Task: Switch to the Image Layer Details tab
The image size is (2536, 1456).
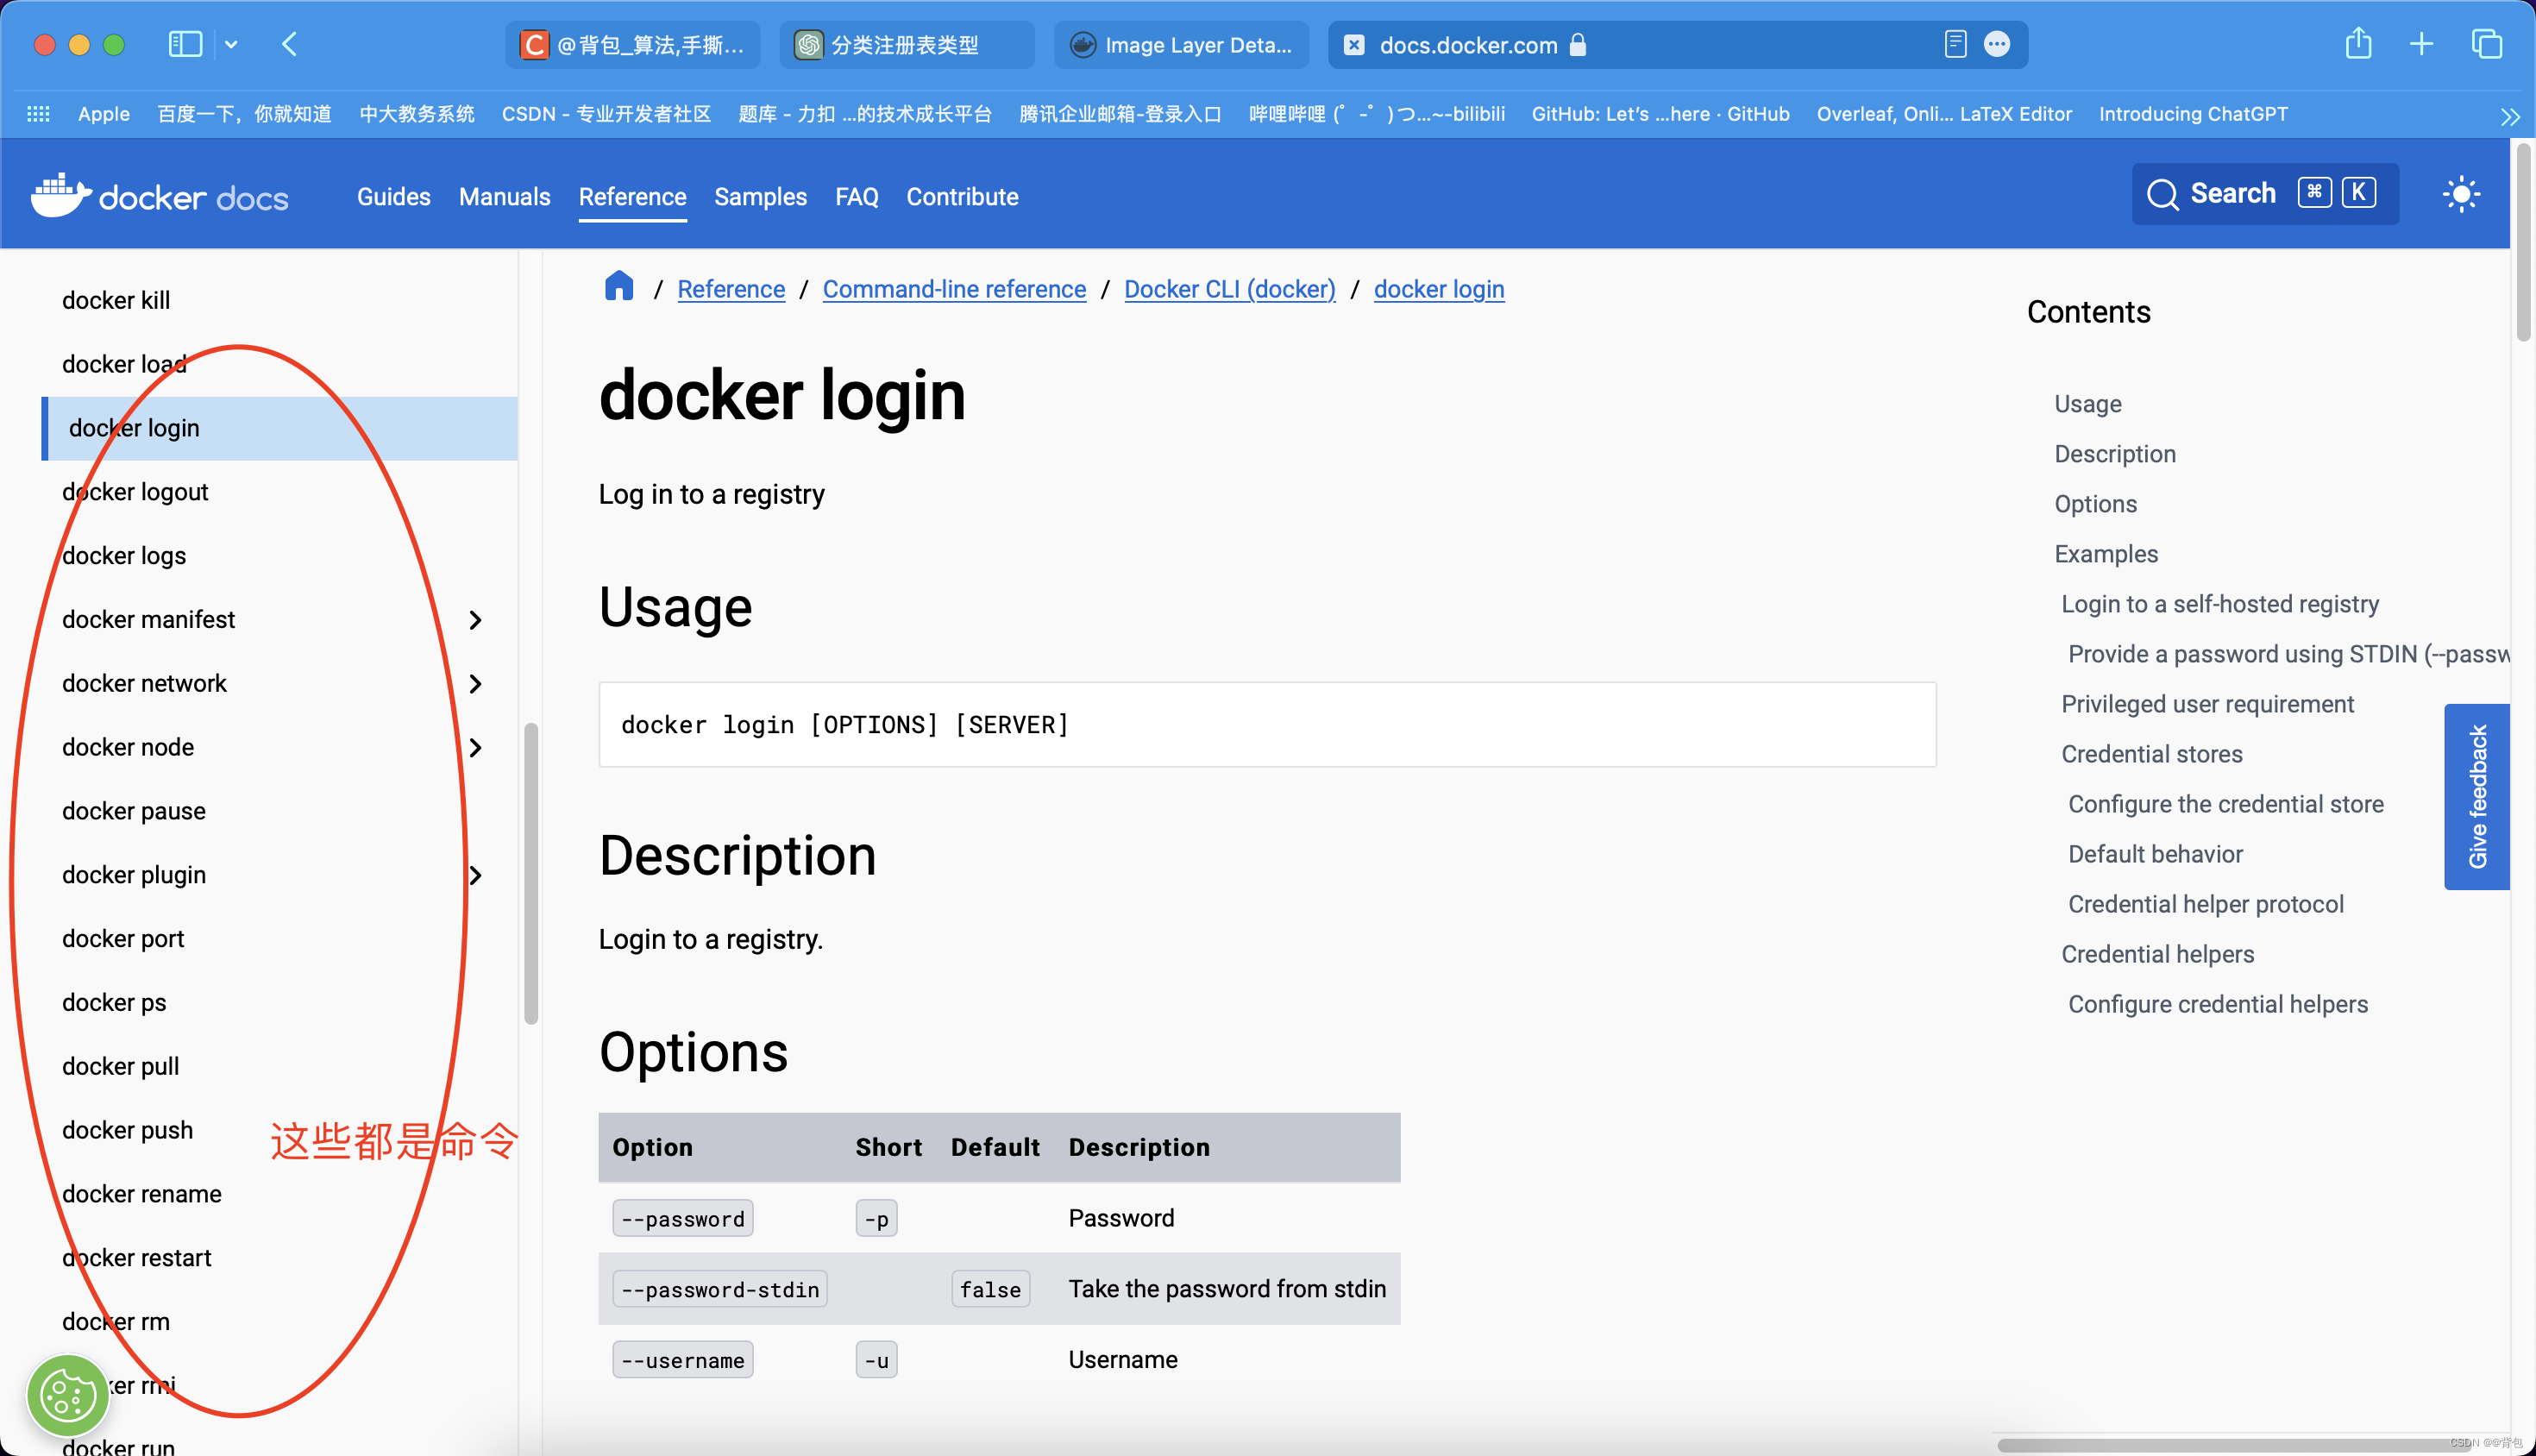Action: [1181, 45]
